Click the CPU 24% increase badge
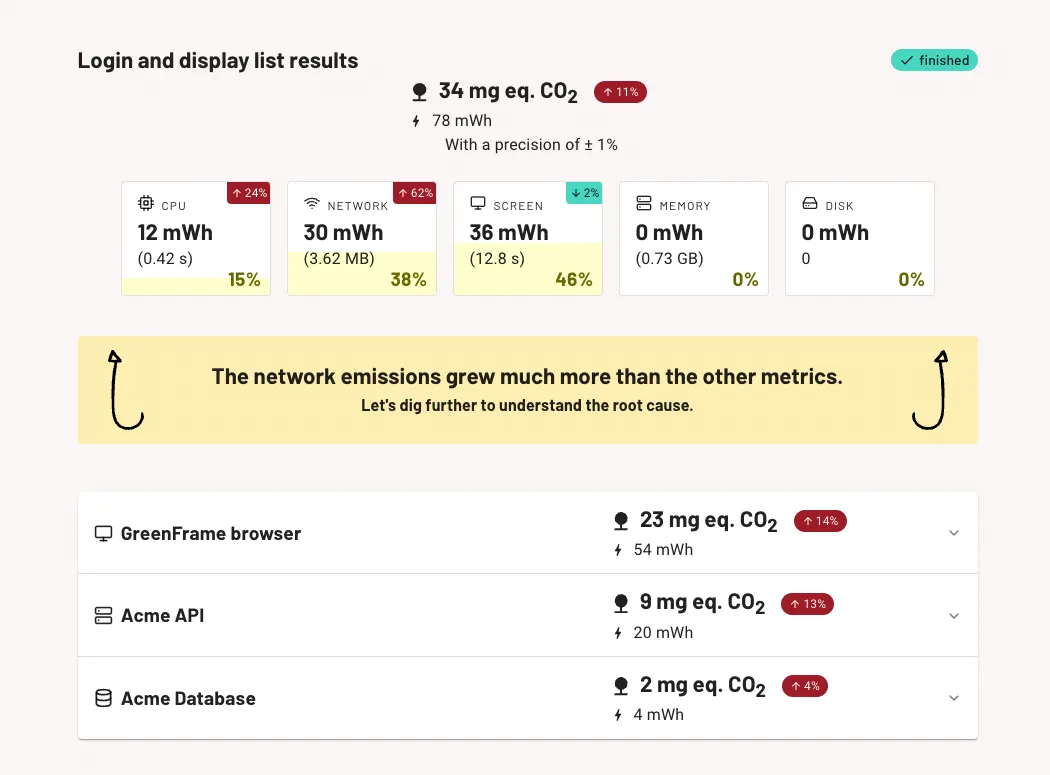1050x775 pixels. point(249,193)
